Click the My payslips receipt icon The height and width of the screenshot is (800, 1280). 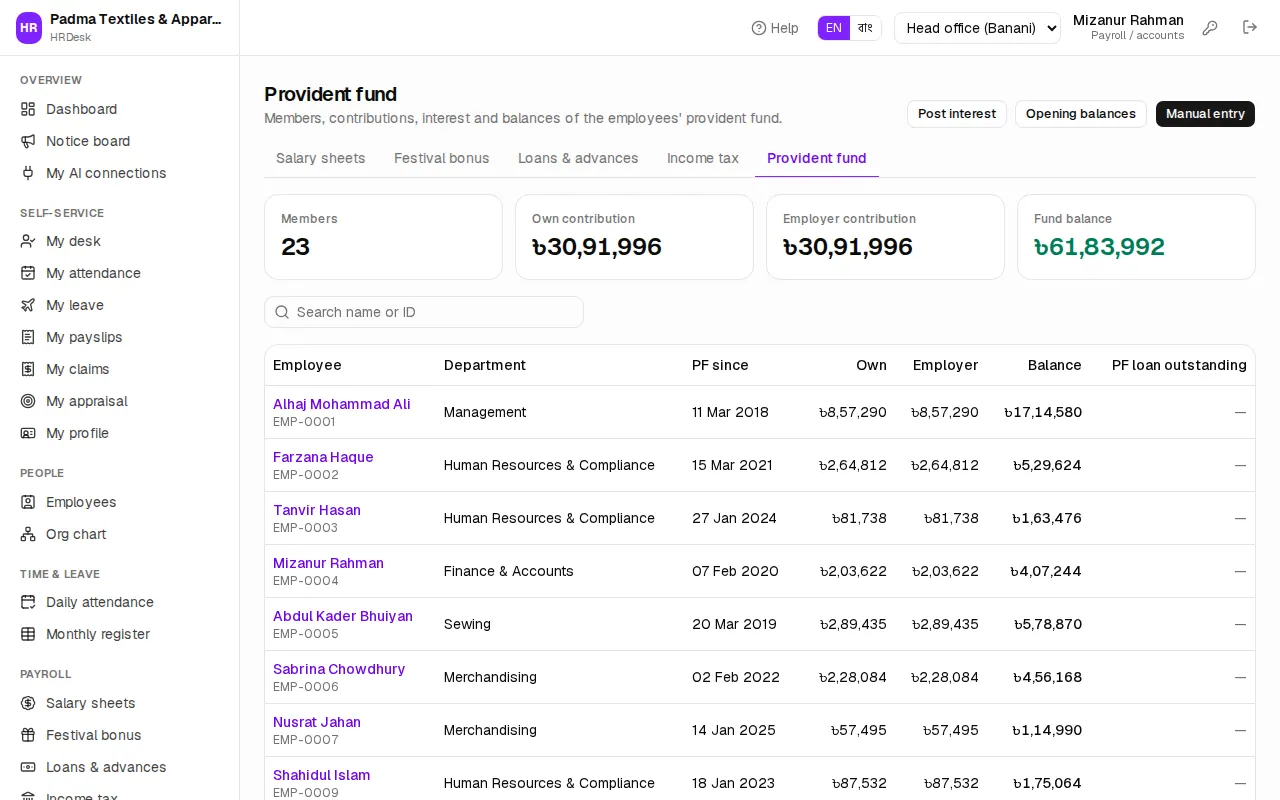tap(28, 337)
